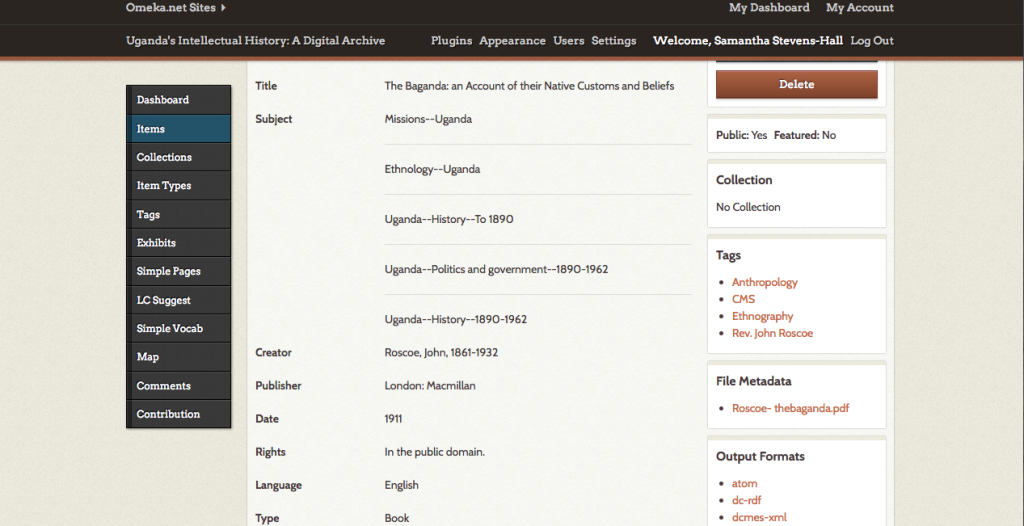Image resolution: width=1024 pixels, height=526 pixels.
Task: Open the Appearance menu
Action: [512, 41]
